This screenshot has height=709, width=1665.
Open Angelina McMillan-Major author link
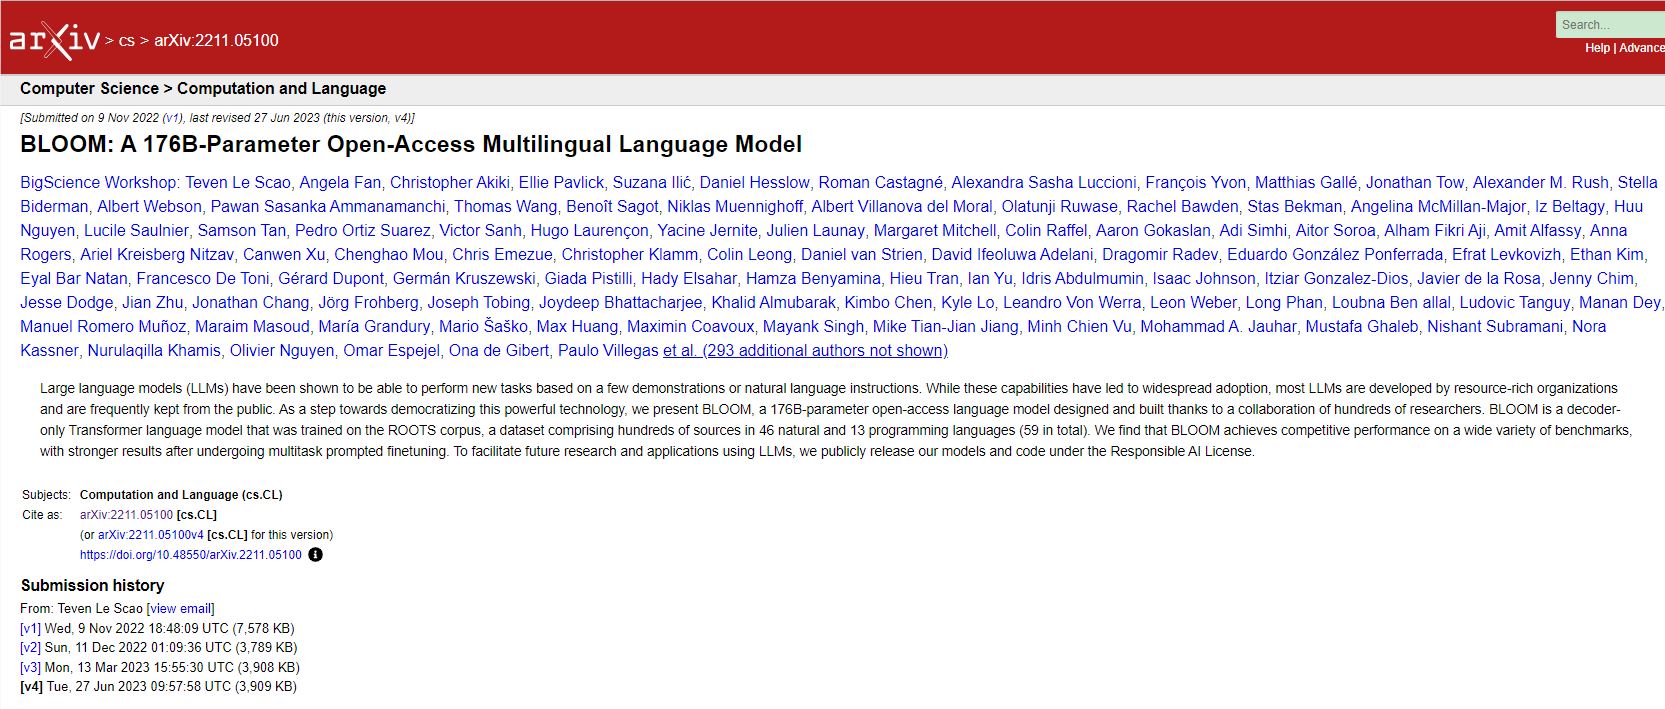tap(1438, 206)
